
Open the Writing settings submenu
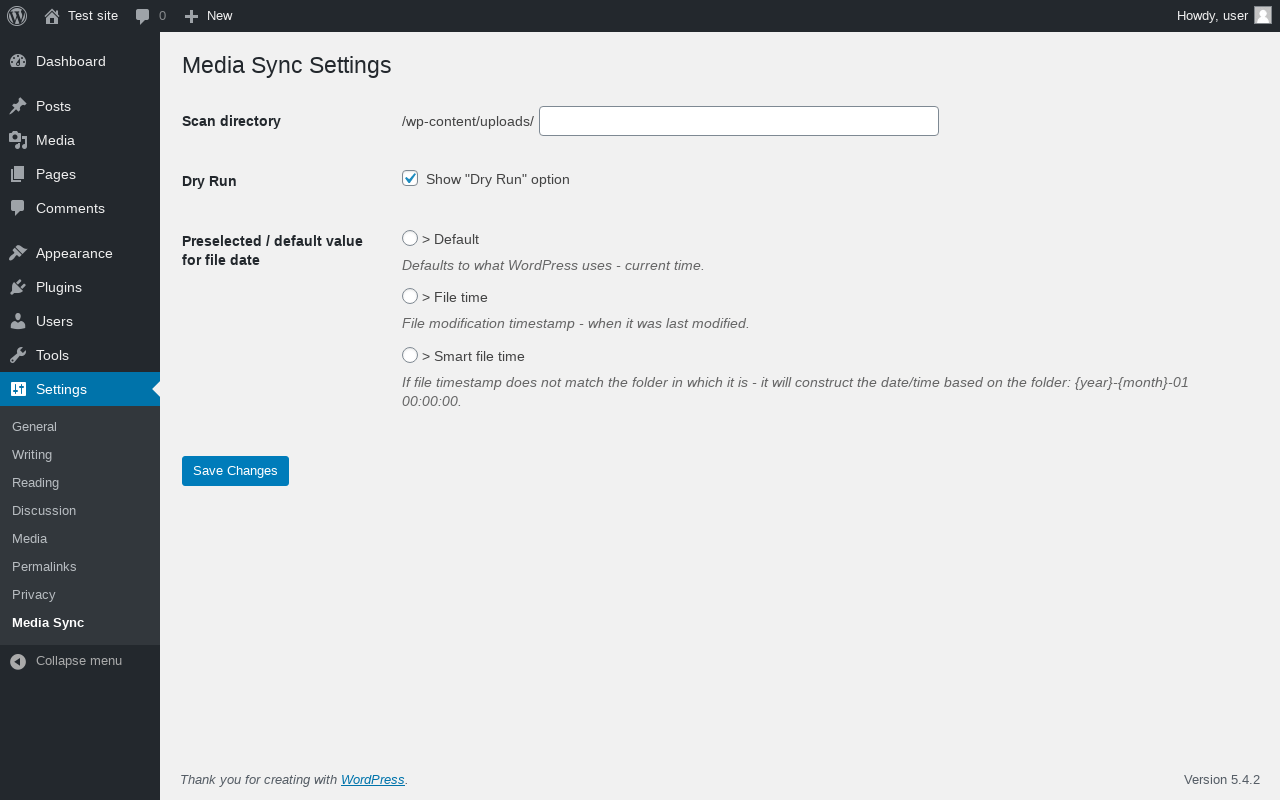pyautogui.click(x=80, y=454)
